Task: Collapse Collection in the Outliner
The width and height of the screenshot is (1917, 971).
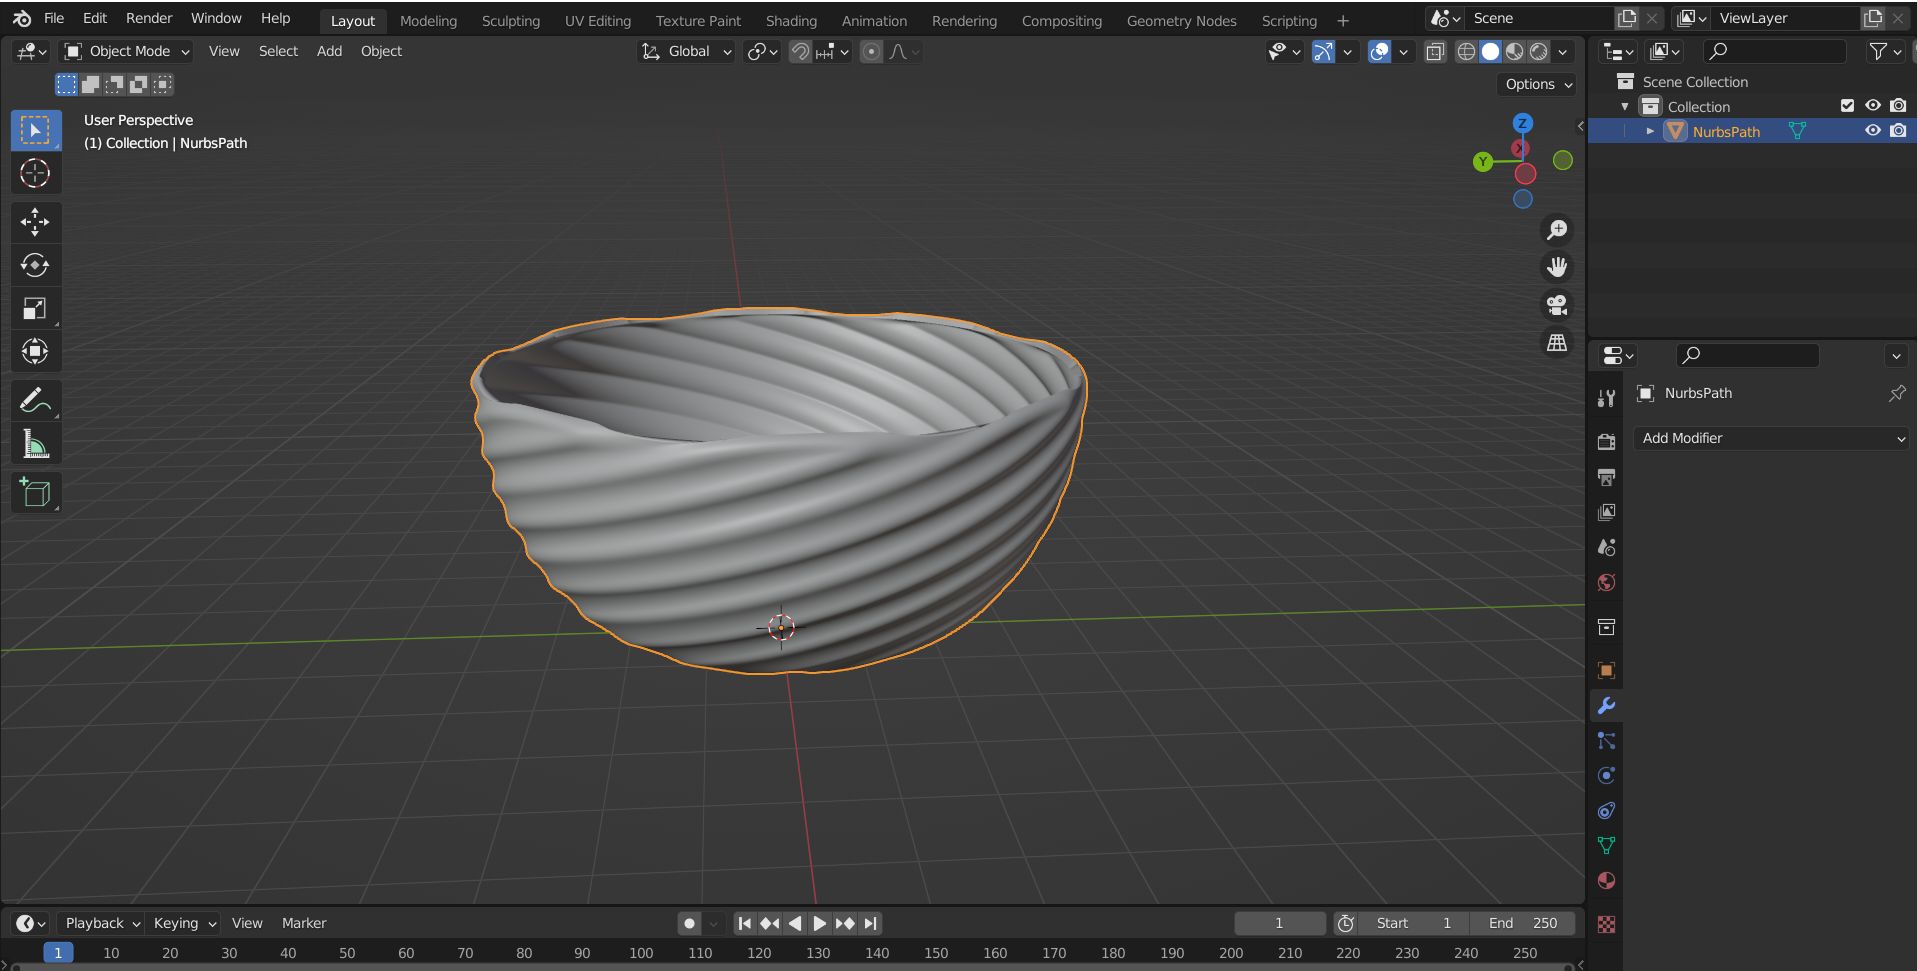Action: point(1625,106)
